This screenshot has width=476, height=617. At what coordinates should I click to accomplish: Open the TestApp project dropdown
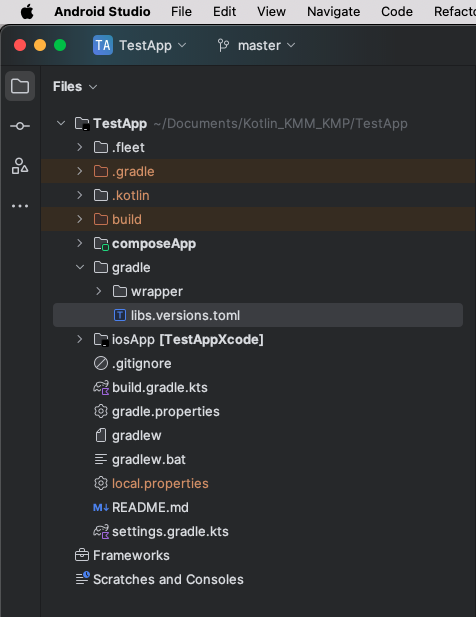(153, 45)
